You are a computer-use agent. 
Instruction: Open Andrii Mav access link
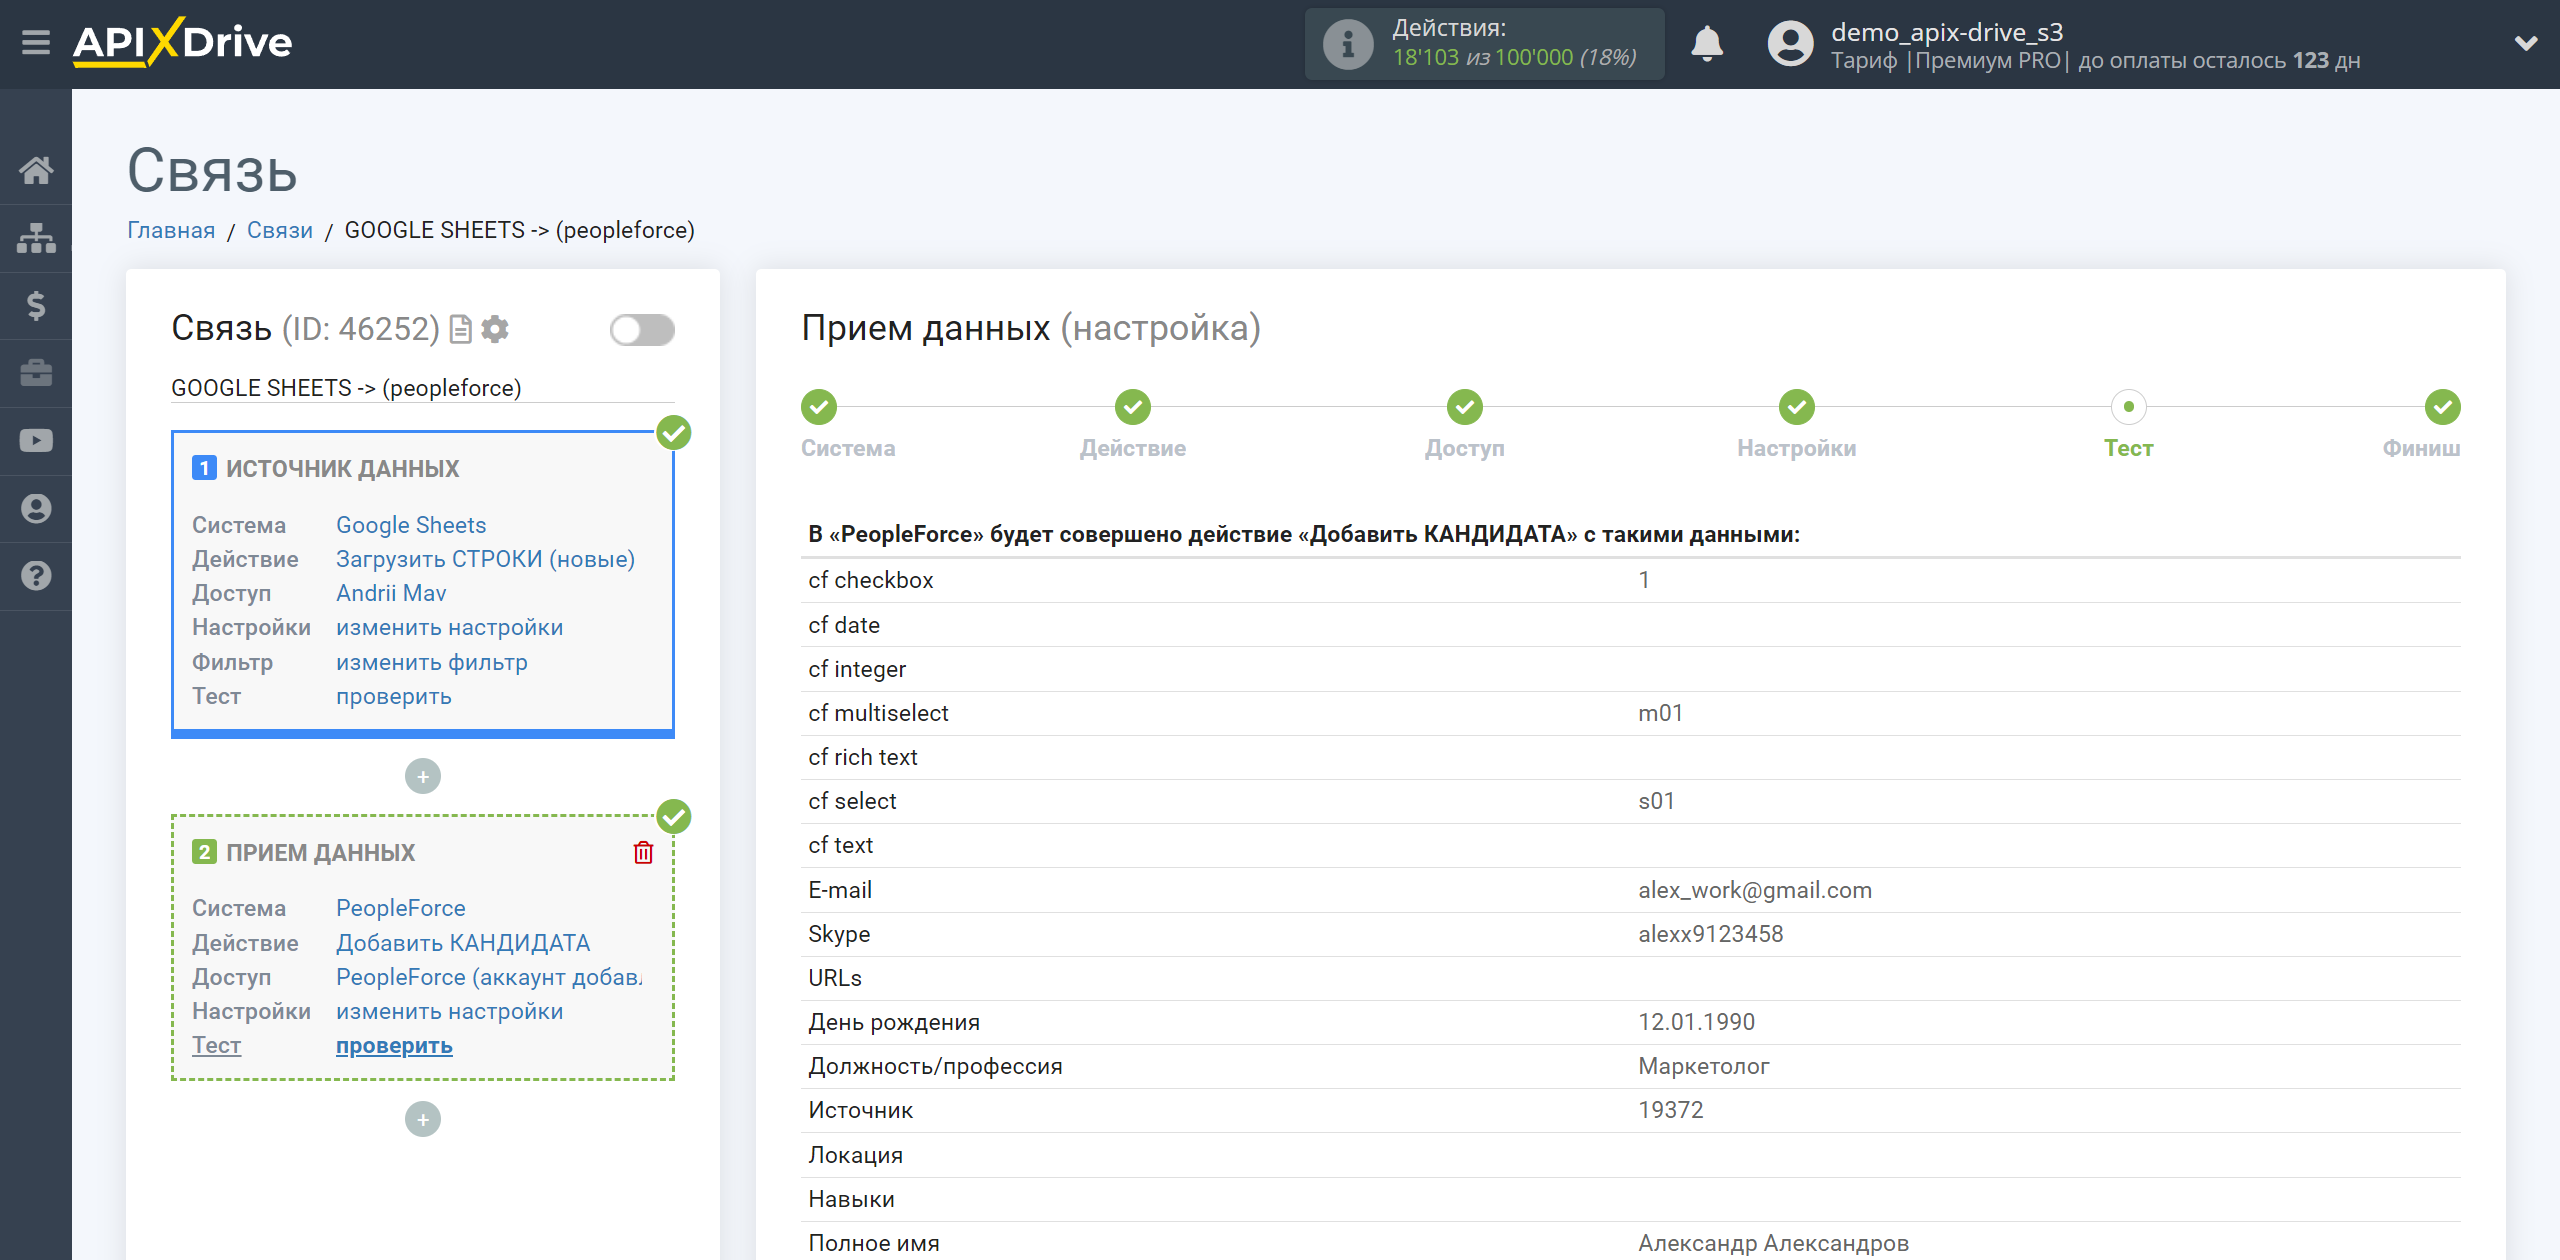391,593
